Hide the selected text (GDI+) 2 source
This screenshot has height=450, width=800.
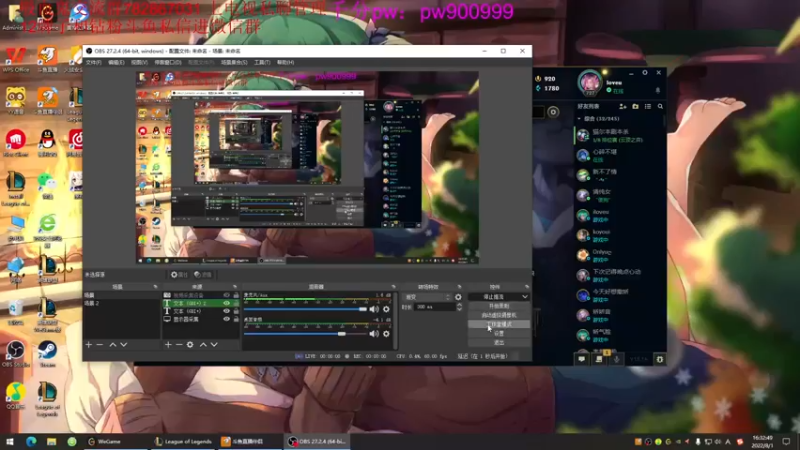tap(227, 303)
